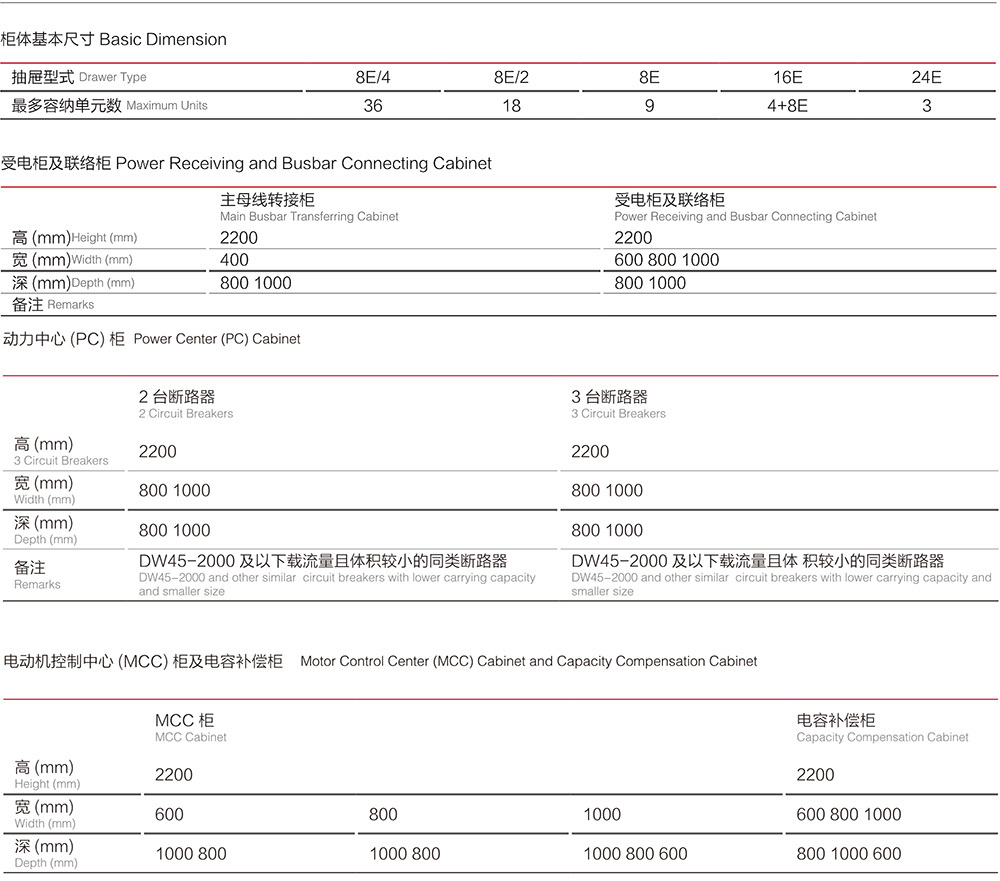Select the MCC width value "800"
The width and height of the screenshot is (1000, 881).
click(x=383, y=815)
